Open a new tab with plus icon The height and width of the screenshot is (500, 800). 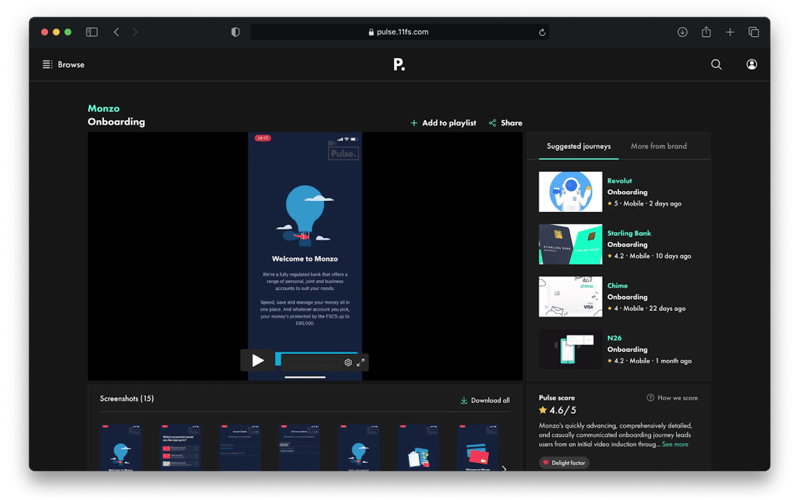tap(730, 32)
